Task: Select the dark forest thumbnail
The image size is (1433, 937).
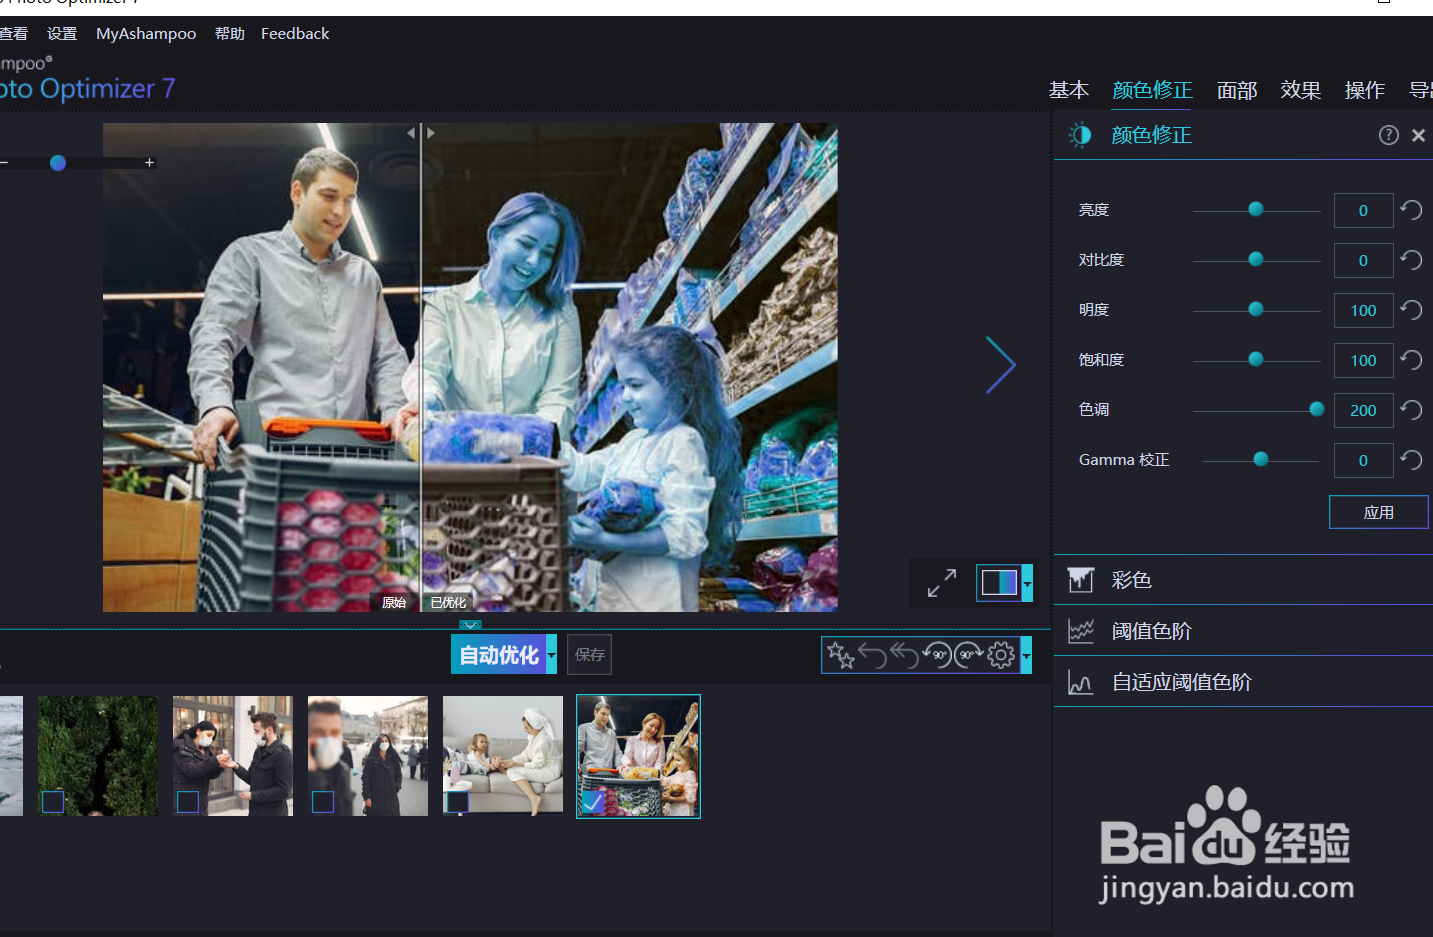Action: [x=98, y=756]
